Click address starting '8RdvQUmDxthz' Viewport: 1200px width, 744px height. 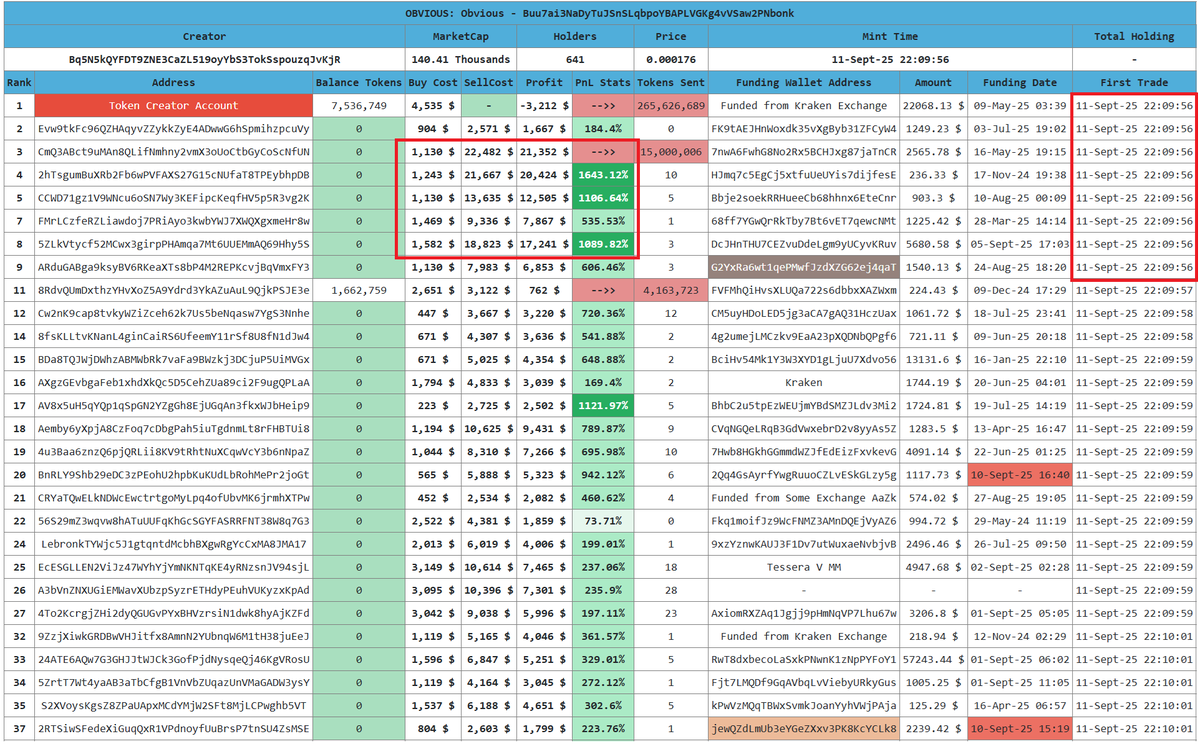[173, 290]
